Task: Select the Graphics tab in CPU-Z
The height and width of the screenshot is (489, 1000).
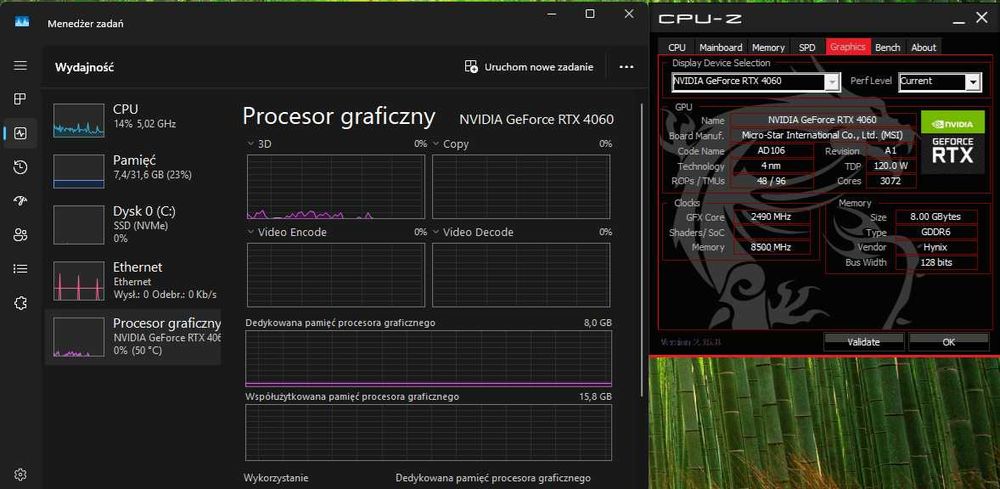Action: 848,47
